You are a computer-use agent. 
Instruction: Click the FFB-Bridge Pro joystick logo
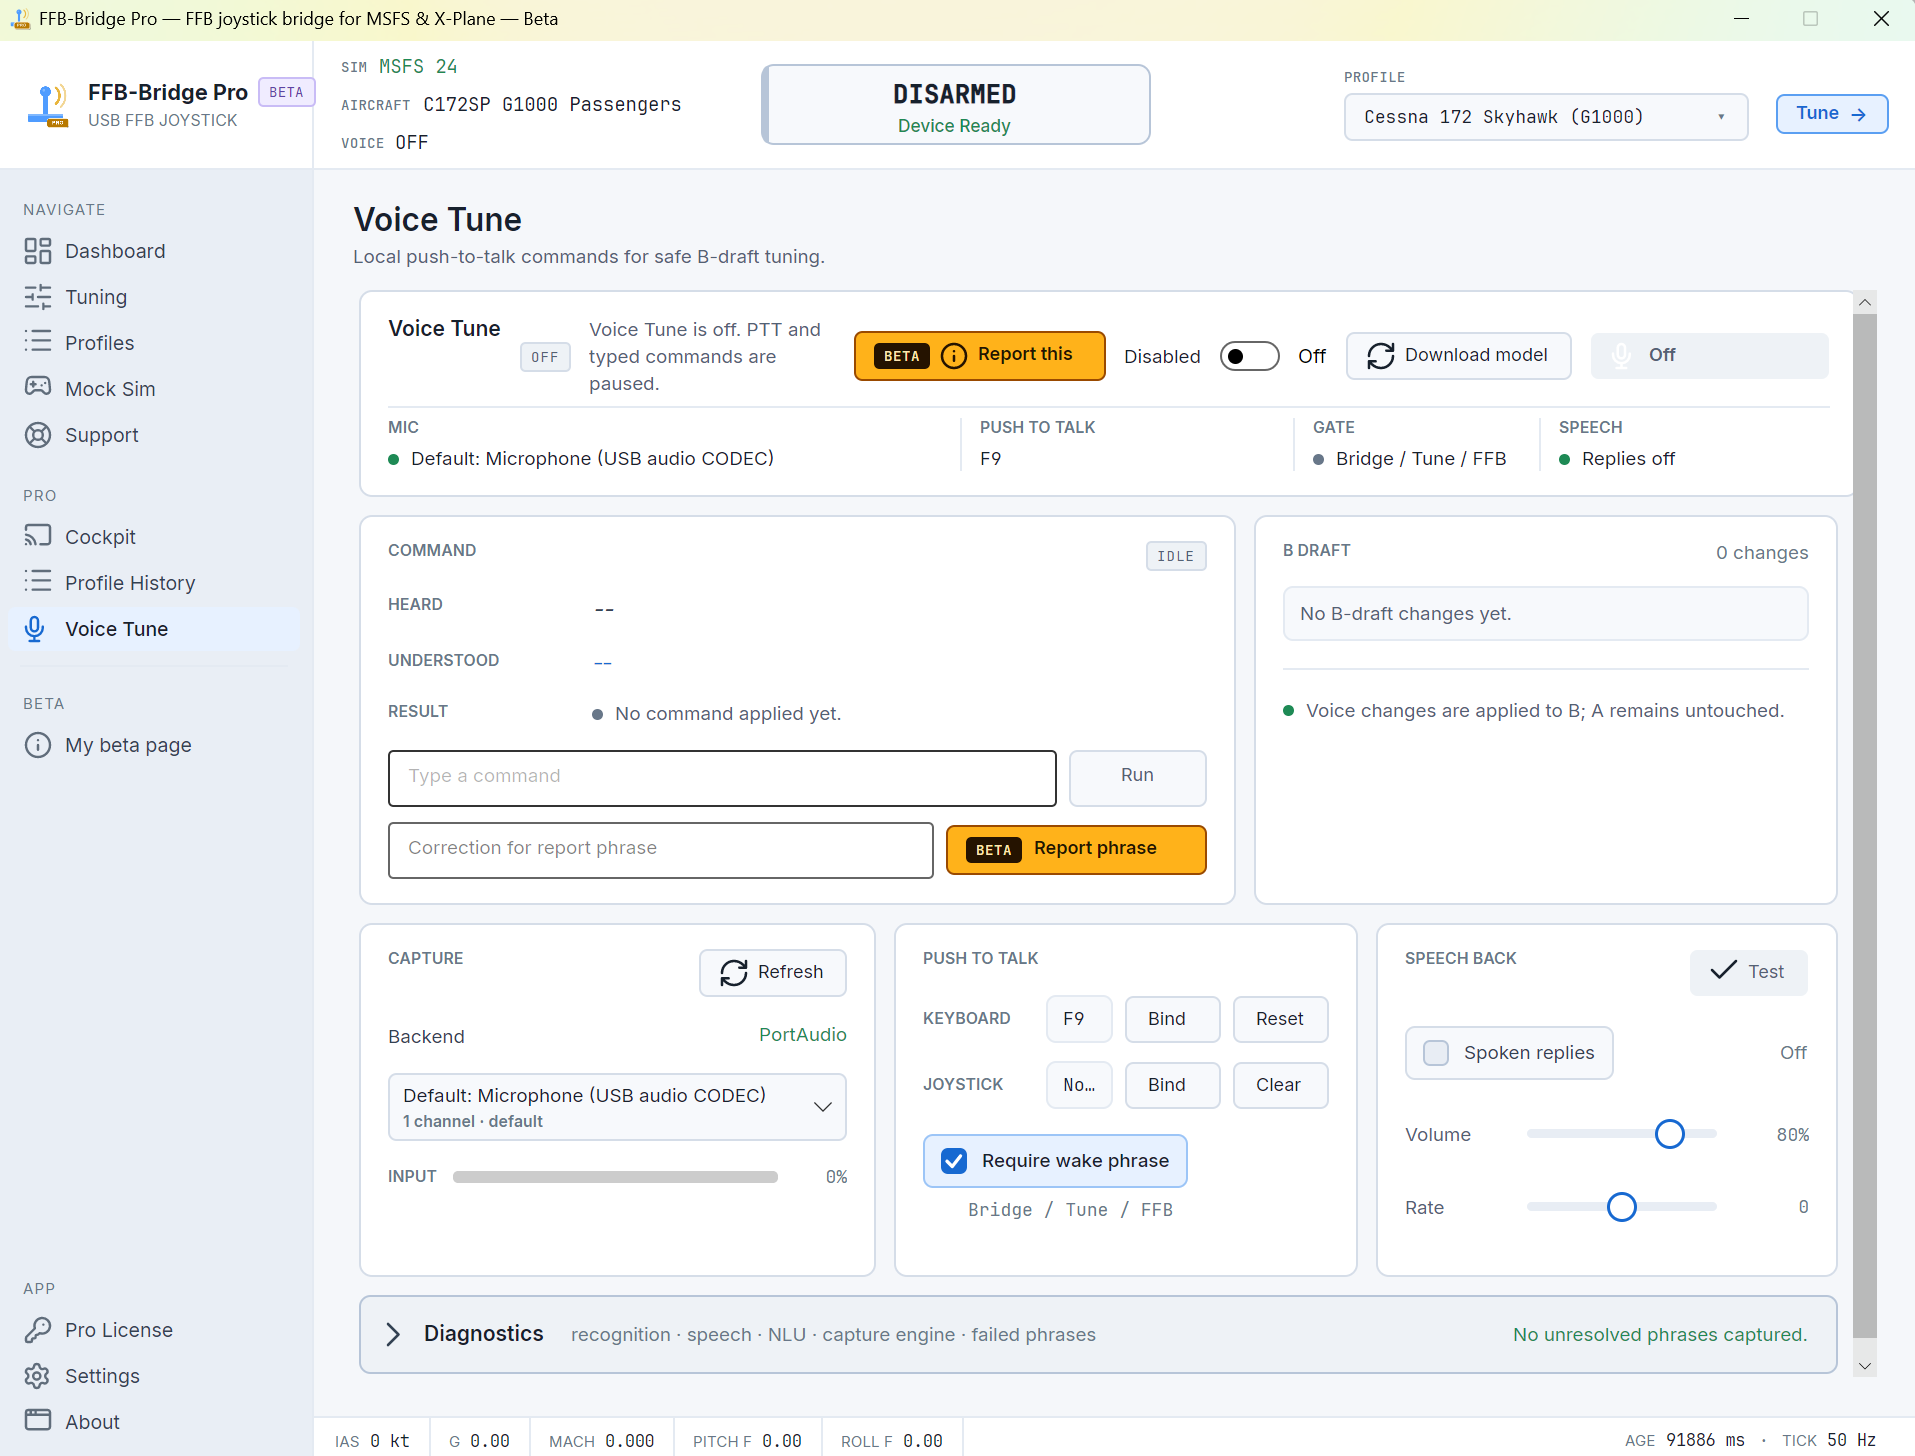click(47, 106)
